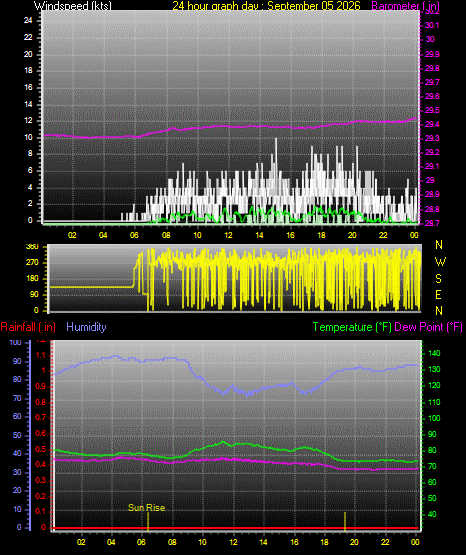Click the "04" hour label under the temperature graph
The height and width of the screenshot is (555, 466).
[x=111, y=542]
